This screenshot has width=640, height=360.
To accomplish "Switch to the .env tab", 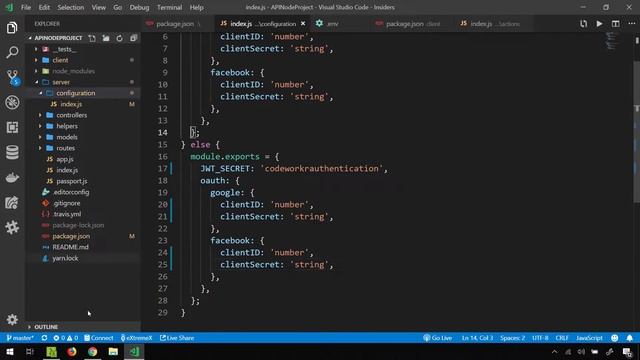I will tap(333, 24).
